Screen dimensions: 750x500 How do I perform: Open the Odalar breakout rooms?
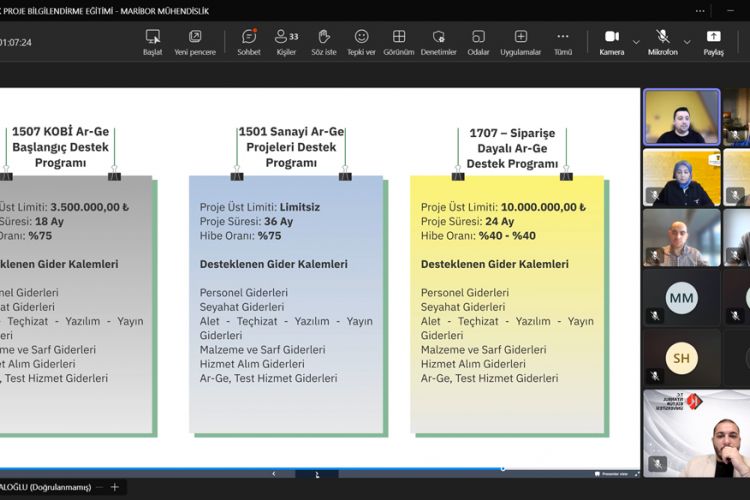tap(478, 42)
